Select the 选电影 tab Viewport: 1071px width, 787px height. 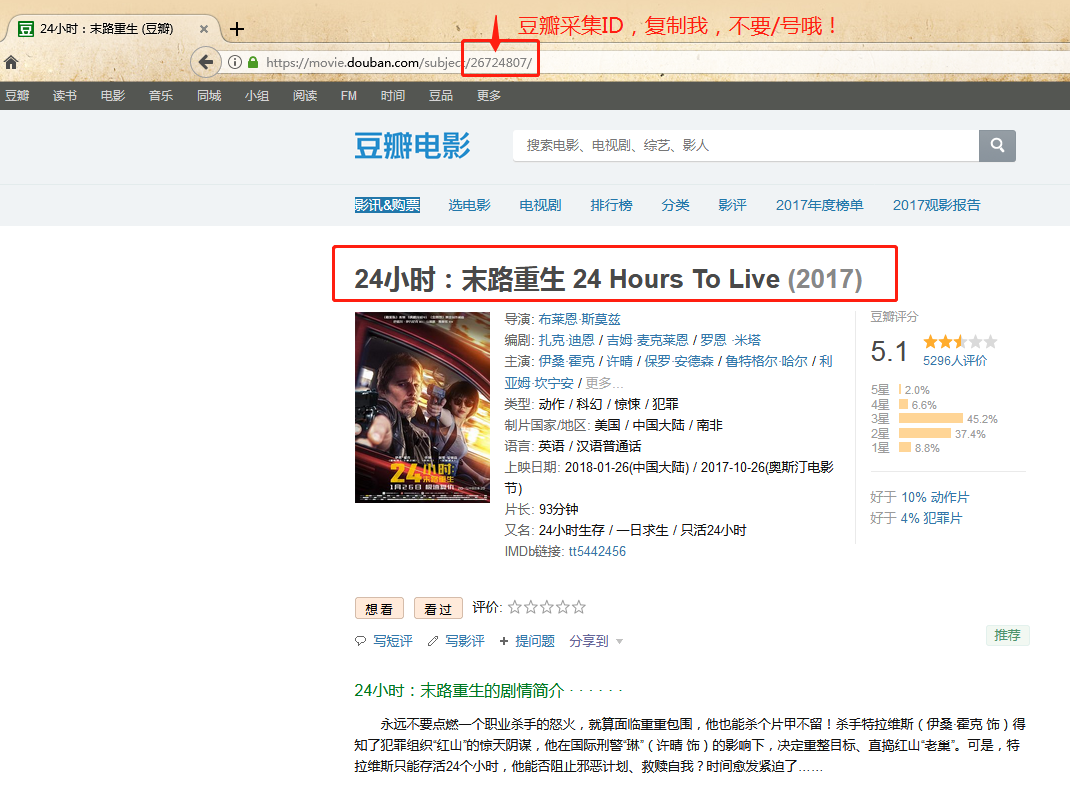point(469,205)
